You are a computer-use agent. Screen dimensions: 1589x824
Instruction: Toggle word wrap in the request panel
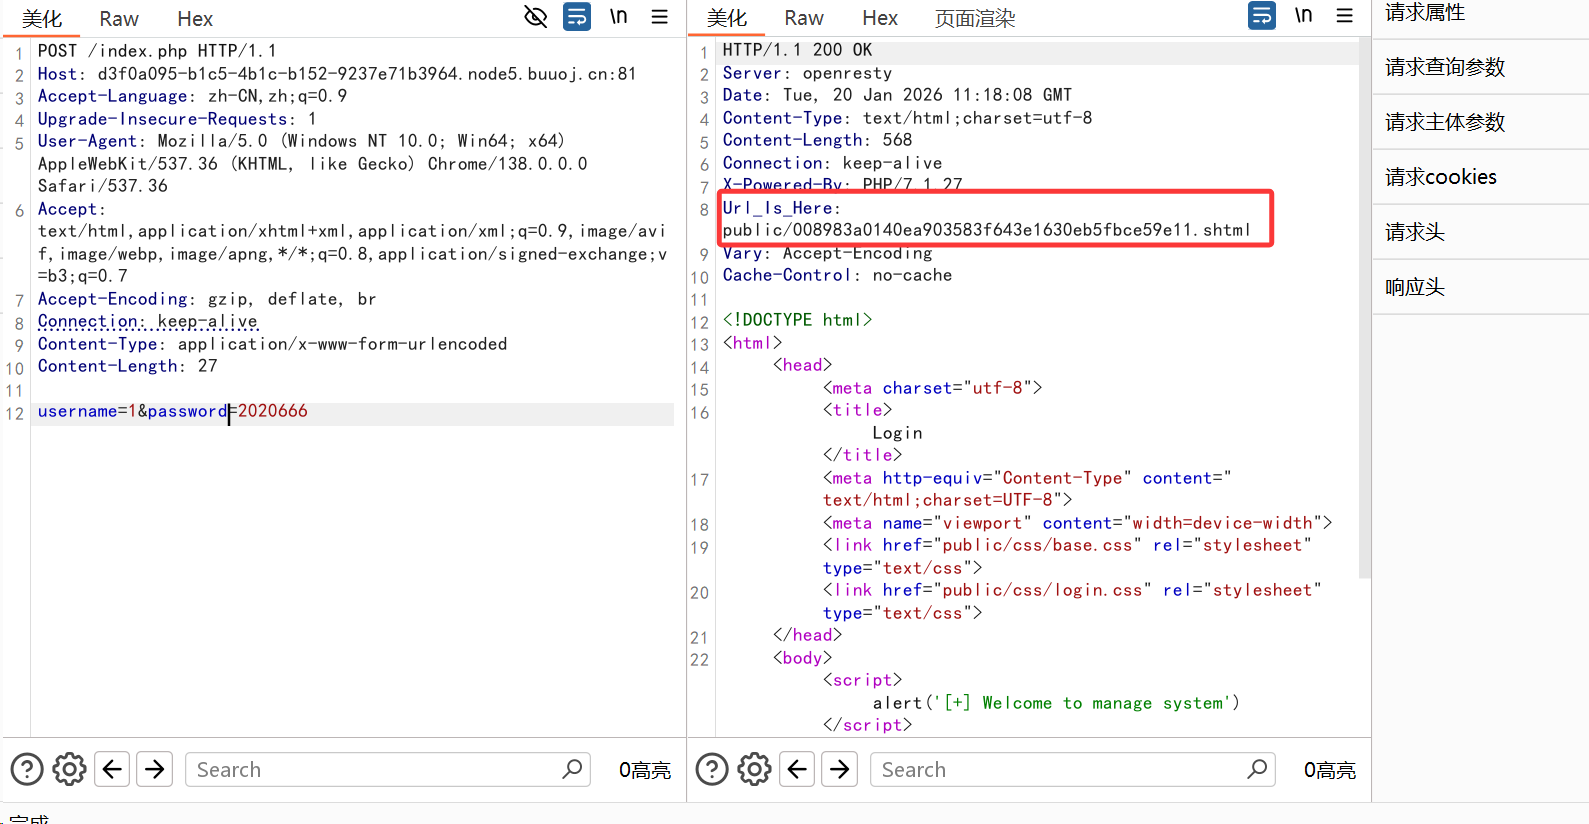tap(577, 17)
